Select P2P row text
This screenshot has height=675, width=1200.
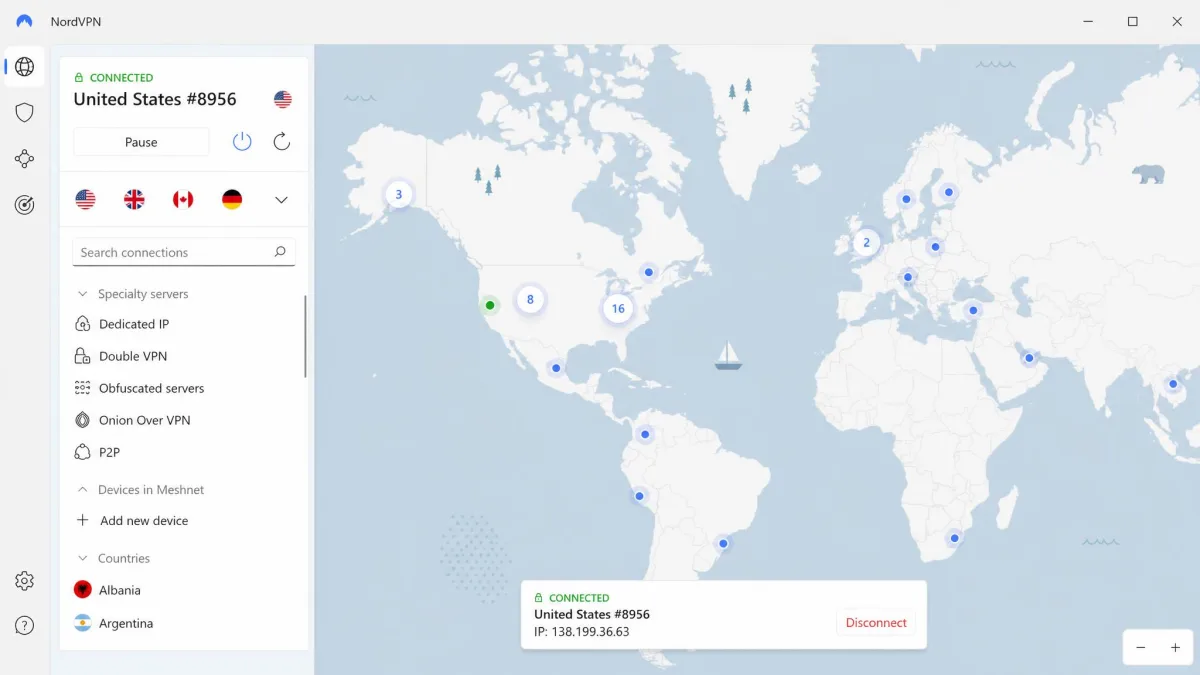[109, 452]
